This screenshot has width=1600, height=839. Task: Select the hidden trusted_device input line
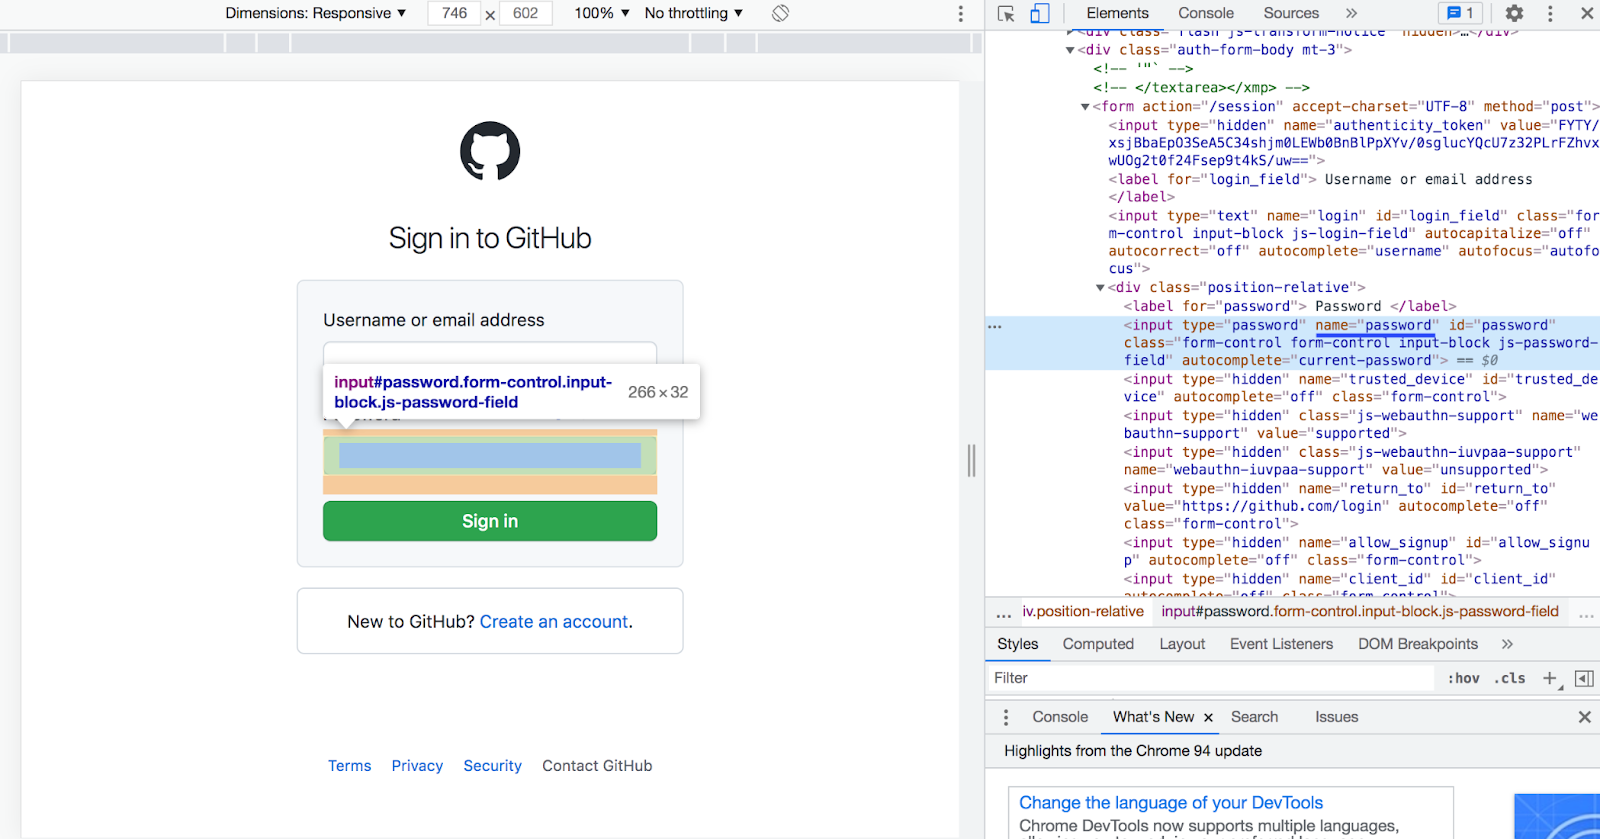pyautogui.click(x=1360, y=388)
